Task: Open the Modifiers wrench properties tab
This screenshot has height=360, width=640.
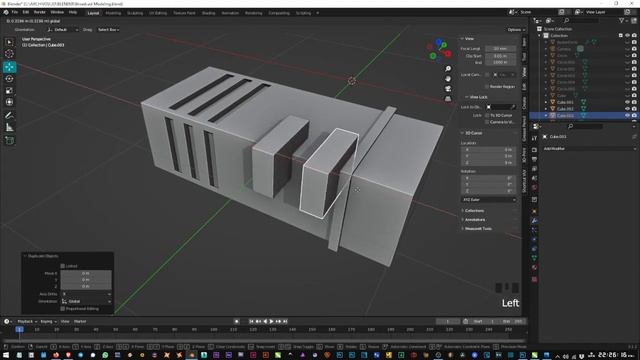Action: [534, 220]
